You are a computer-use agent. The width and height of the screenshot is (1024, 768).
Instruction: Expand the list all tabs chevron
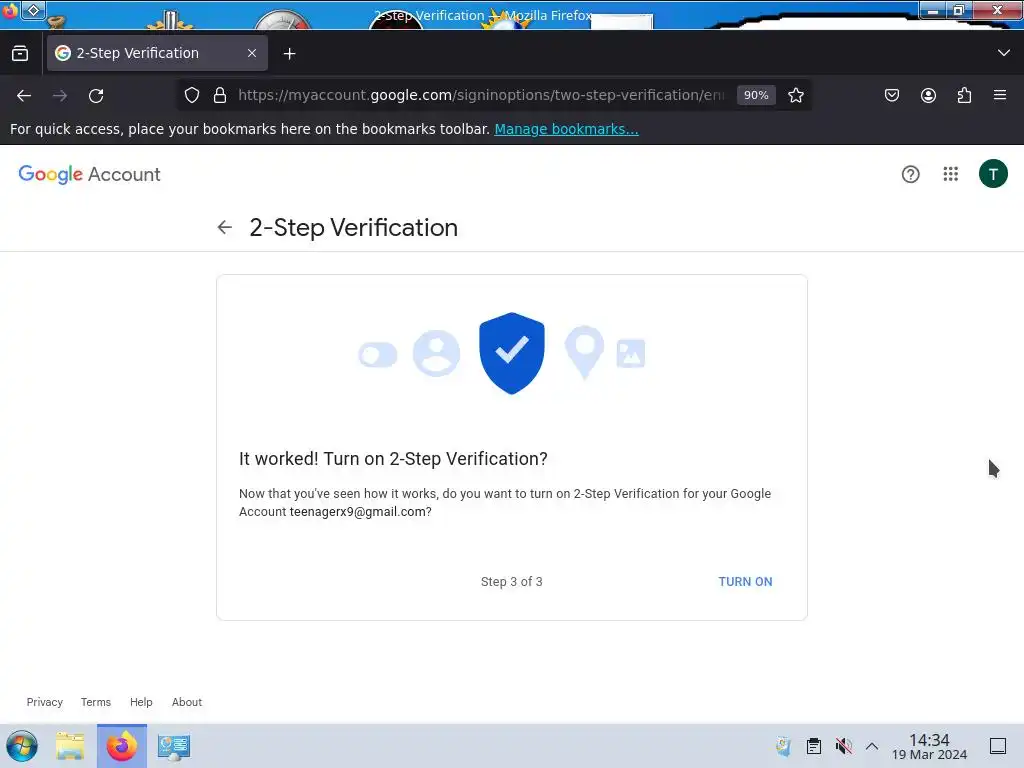coord(1003,53)
